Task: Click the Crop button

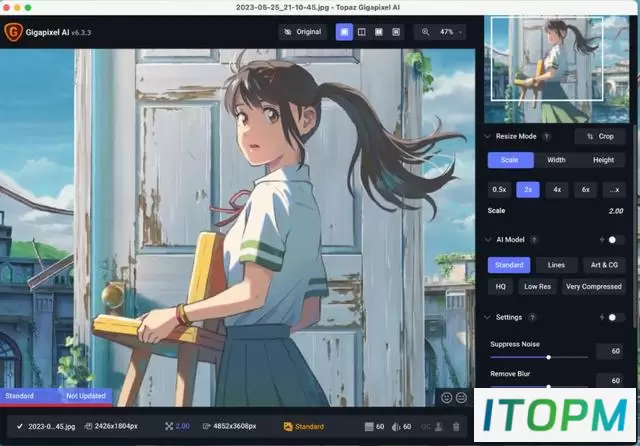Action: 600,136
